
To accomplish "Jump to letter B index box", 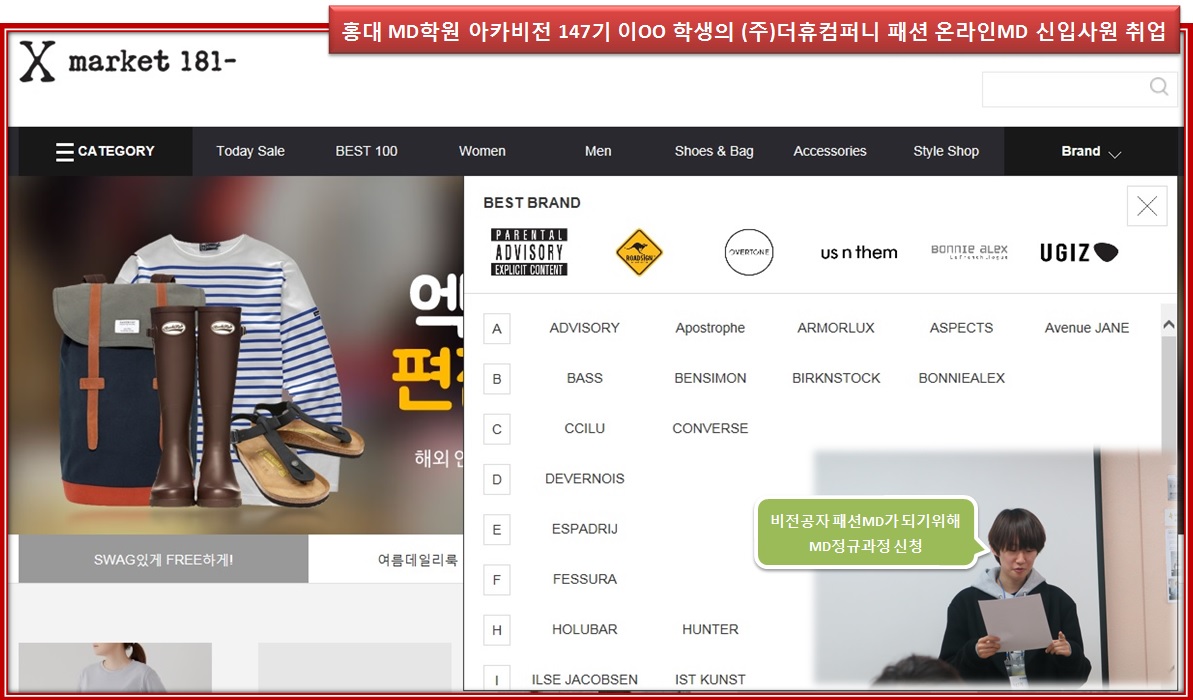I will point(497,379).
